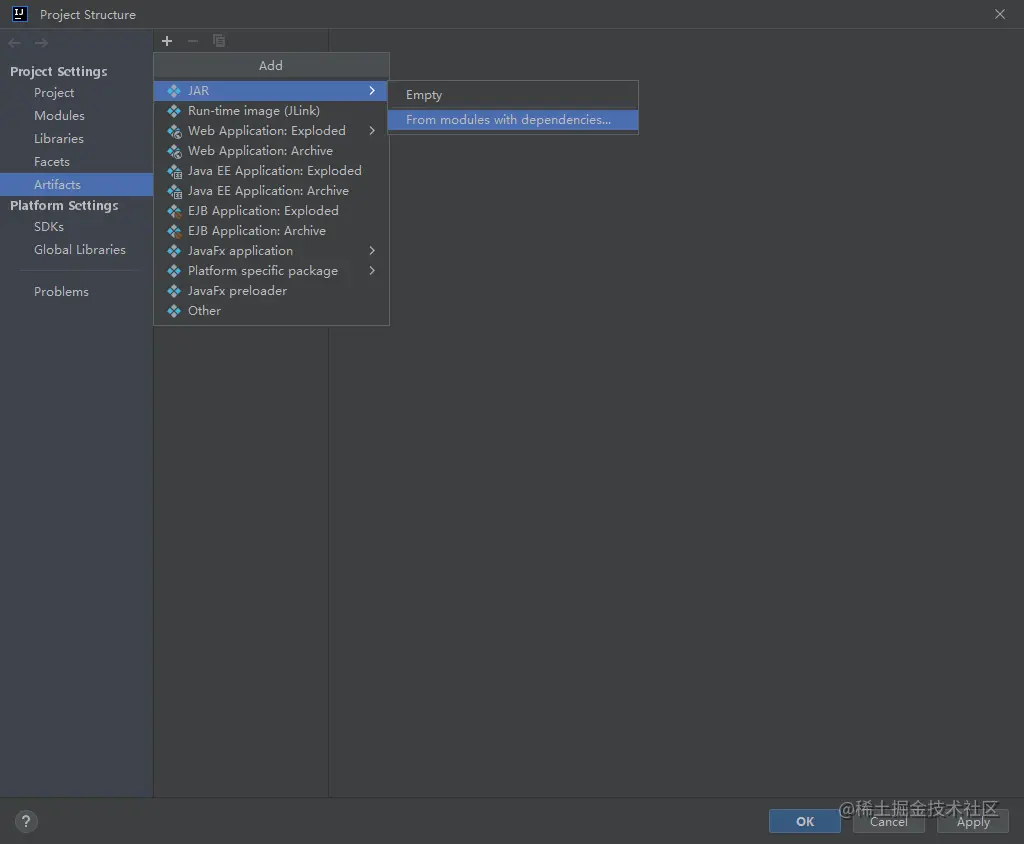Select Empty from JAR submenu
The width and height of the screenshot is (1024, 844).
pyautogui.click(x=513, y=95)
